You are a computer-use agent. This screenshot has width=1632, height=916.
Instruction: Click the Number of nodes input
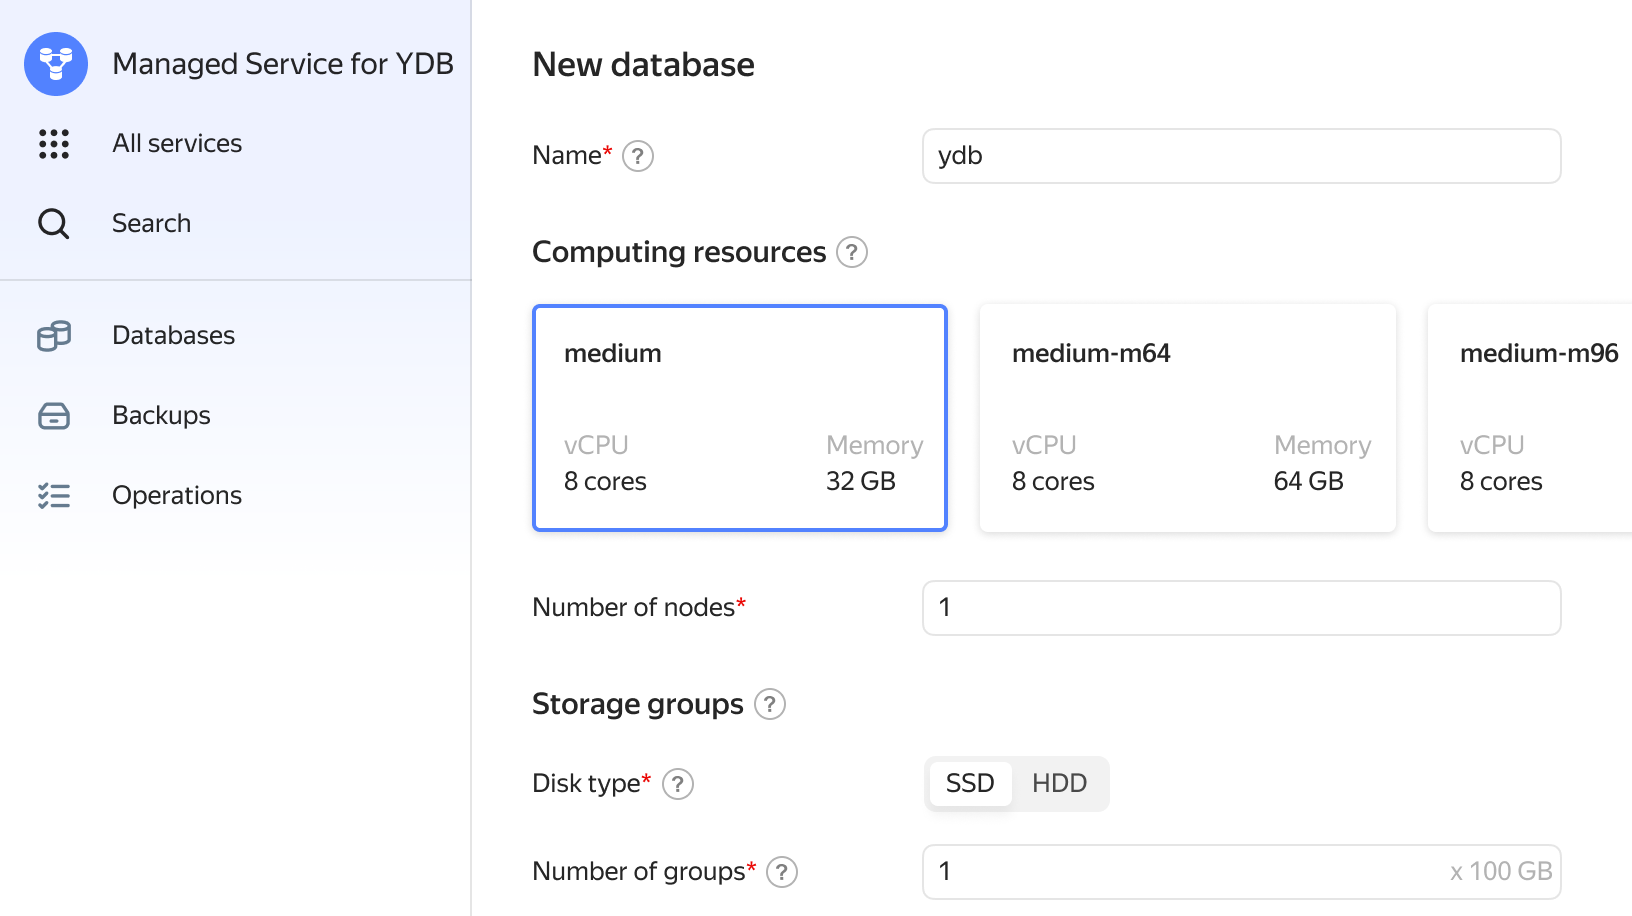(1241, 608)
